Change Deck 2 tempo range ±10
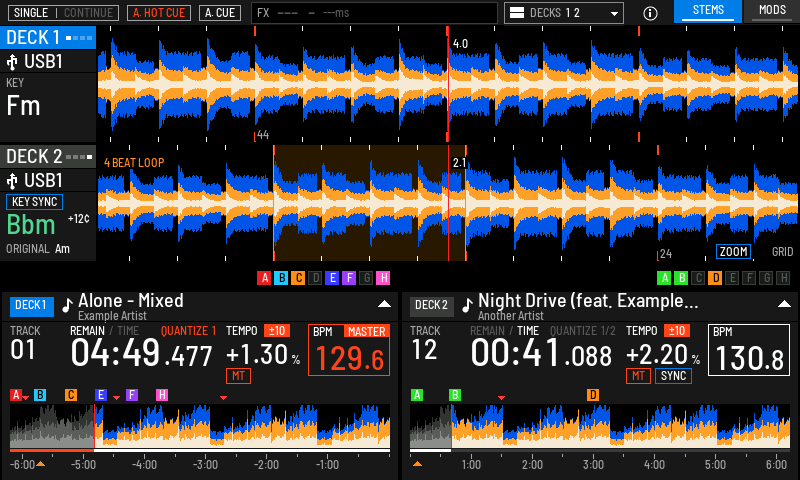Screen dimensions: 800x480 [677, 331]
